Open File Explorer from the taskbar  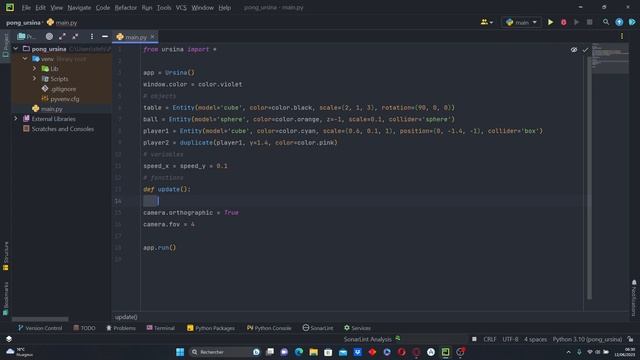[313, 352]
